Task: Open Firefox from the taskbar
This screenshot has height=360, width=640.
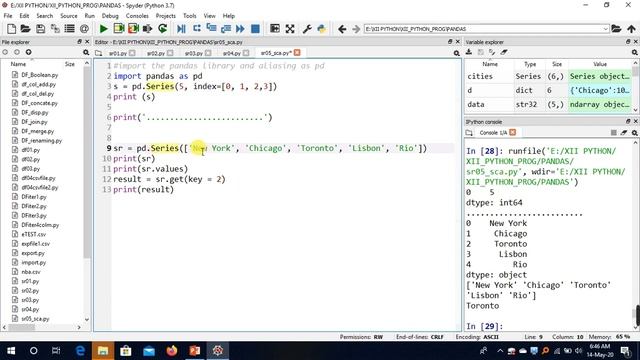Action: coord(172,351)
